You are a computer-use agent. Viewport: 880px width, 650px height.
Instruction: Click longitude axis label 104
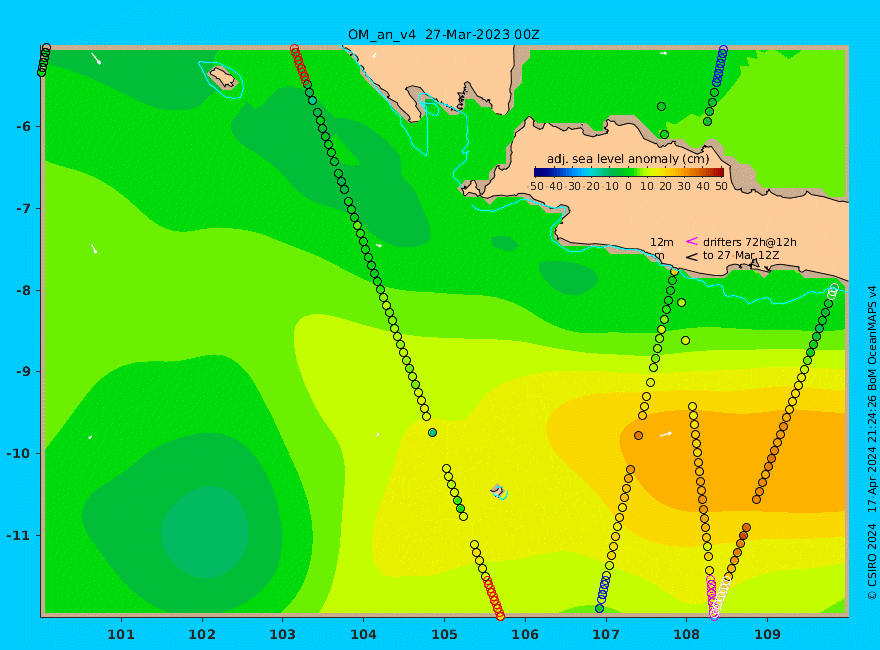pyautogui.click(x=364, y=635)
